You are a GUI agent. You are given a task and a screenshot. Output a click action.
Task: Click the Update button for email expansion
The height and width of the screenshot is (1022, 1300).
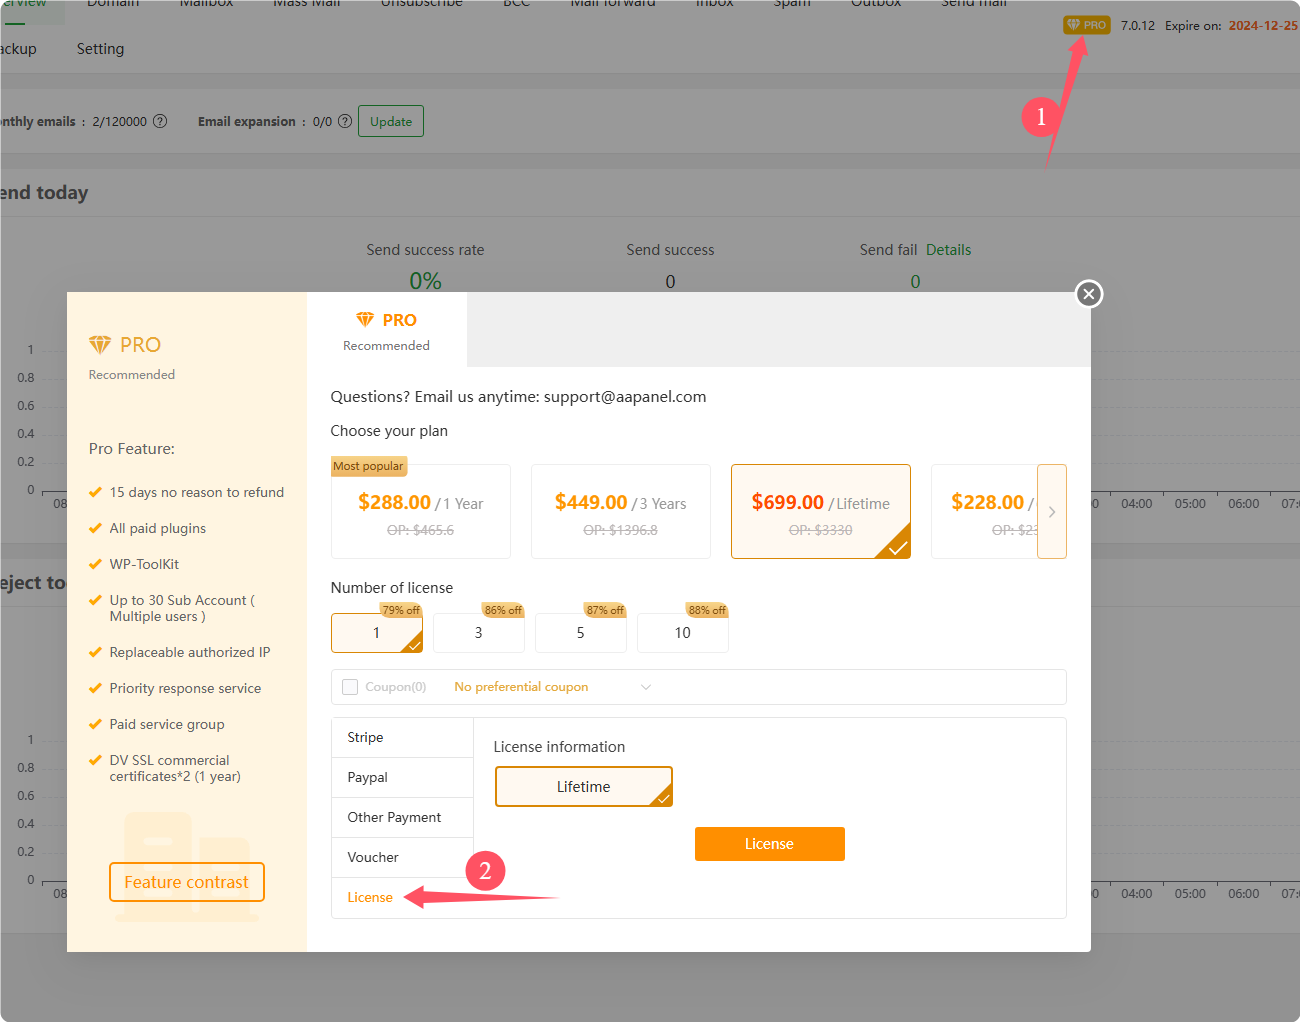pos(391,121)
